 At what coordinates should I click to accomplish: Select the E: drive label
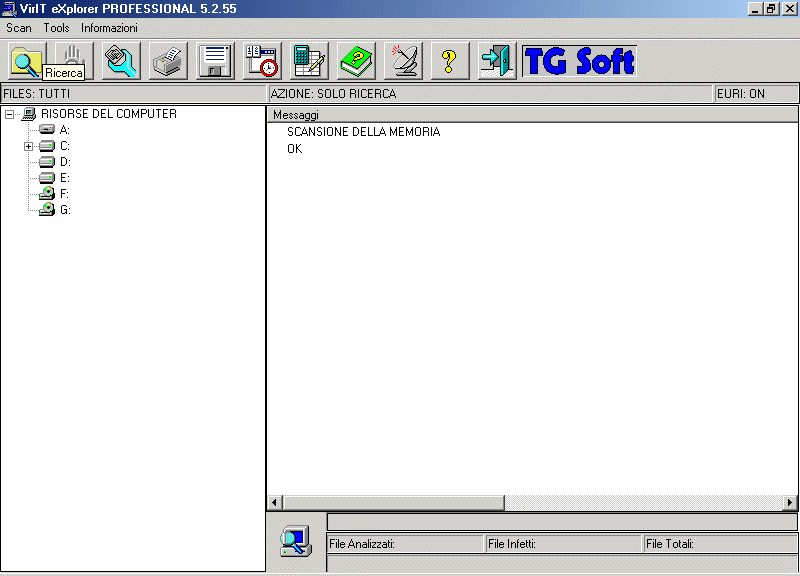tap(65, 178)
